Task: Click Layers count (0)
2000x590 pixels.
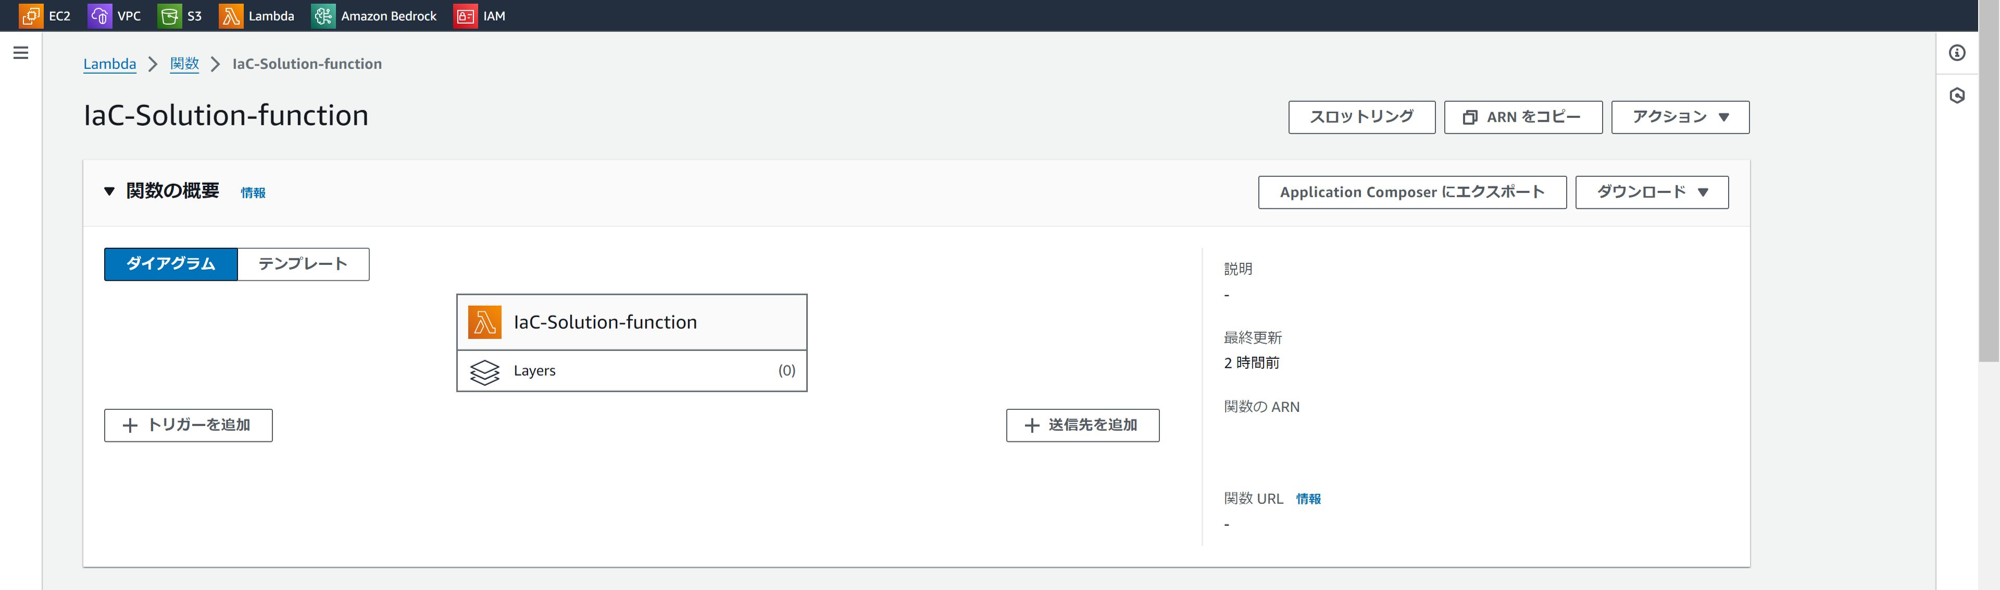Action: (x=787, y=371)
